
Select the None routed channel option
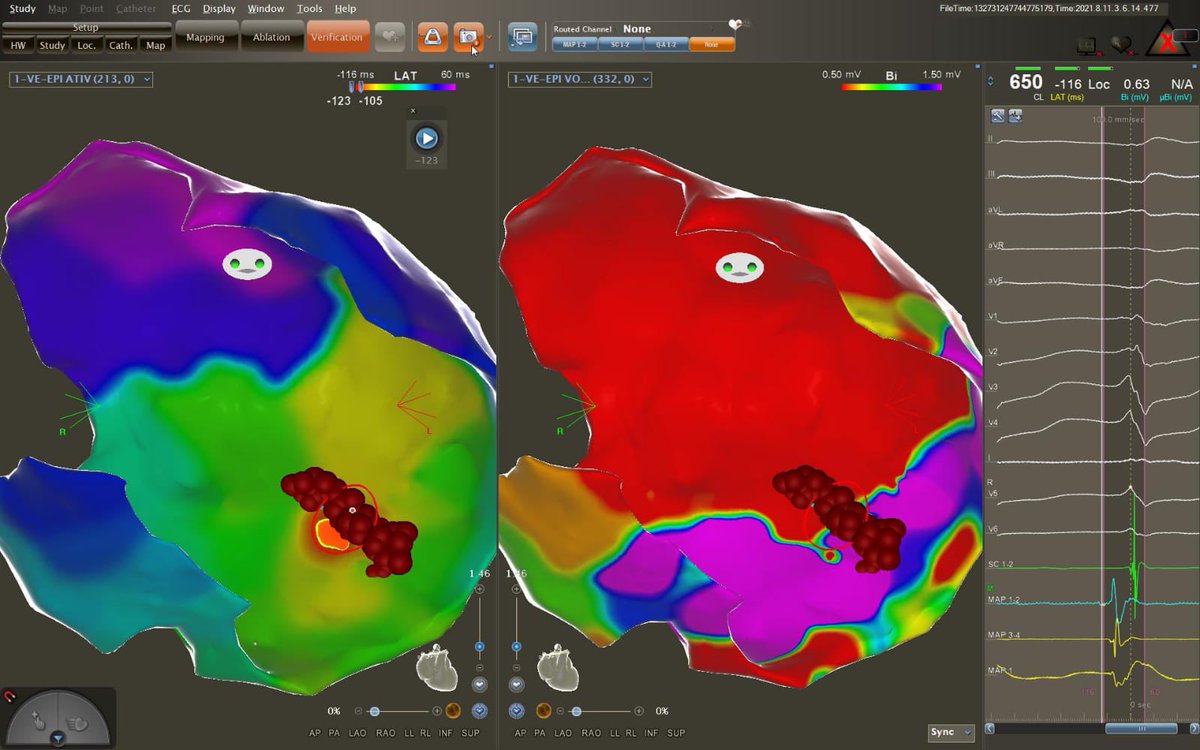pyautogui.click(x=711, y=44)
